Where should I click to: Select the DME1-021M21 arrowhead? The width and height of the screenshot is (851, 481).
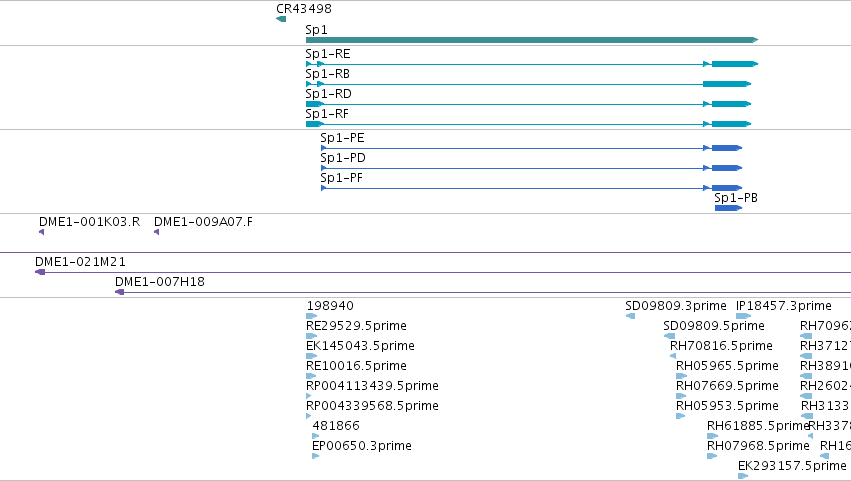point(40,272)
